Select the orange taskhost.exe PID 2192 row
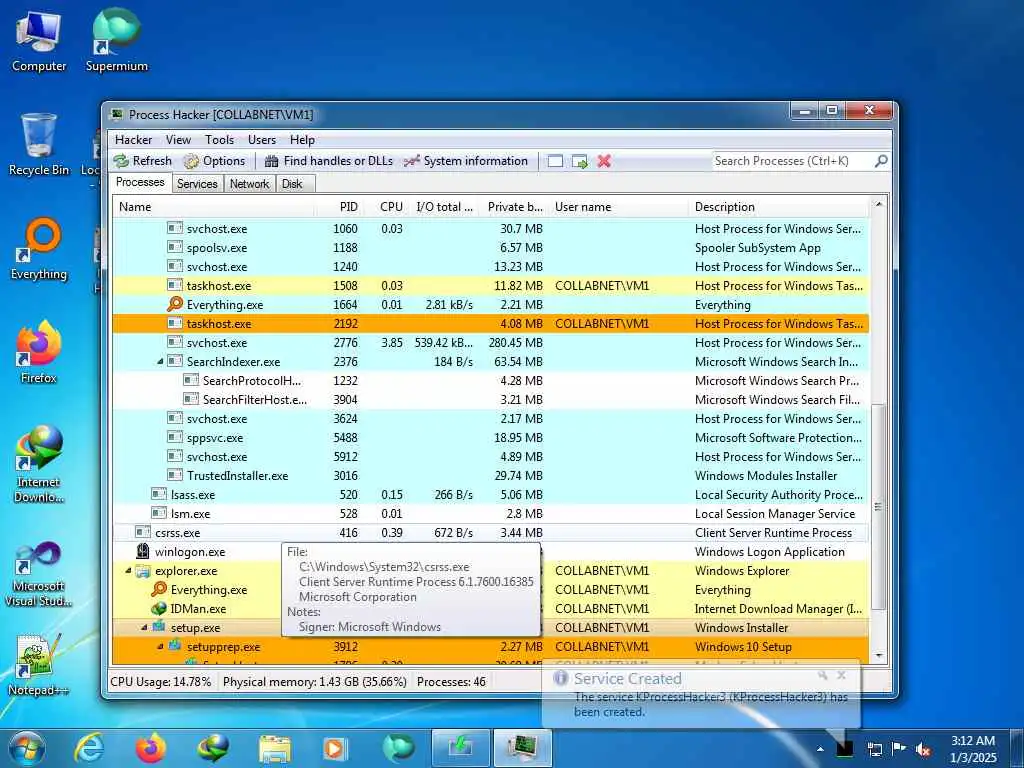1024x768 pixels. (491, 324)
